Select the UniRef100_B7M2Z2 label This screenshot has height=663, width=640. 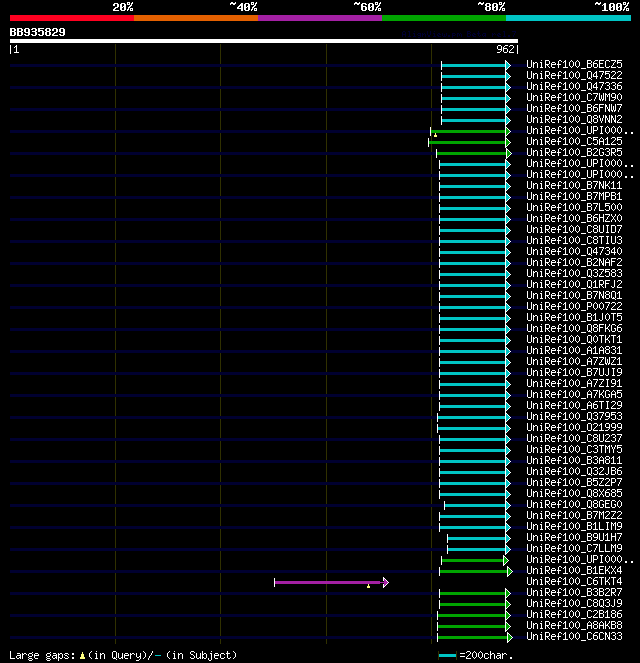pyautogui.click(x=574, y=515)
